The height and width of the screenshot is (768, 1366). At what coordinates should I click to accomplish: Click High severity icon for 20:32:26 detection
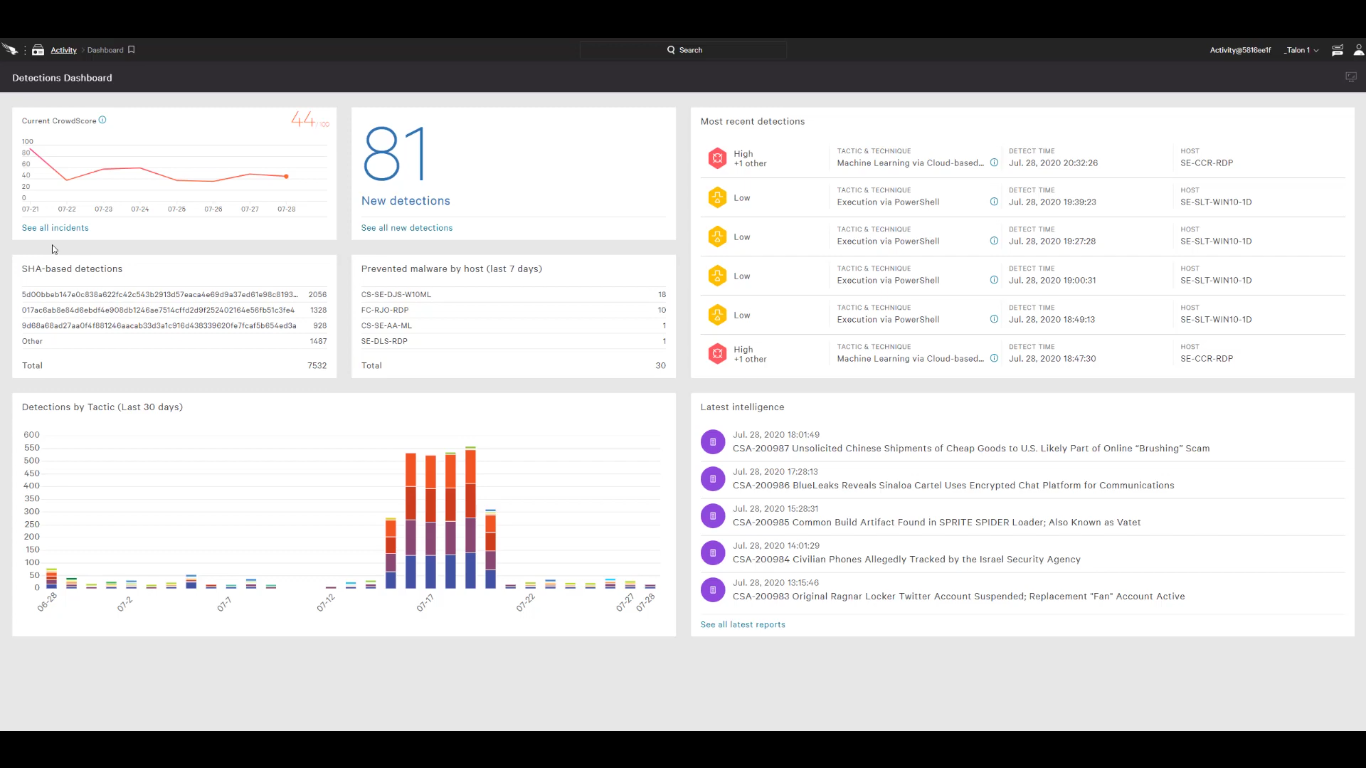point(717,158)
